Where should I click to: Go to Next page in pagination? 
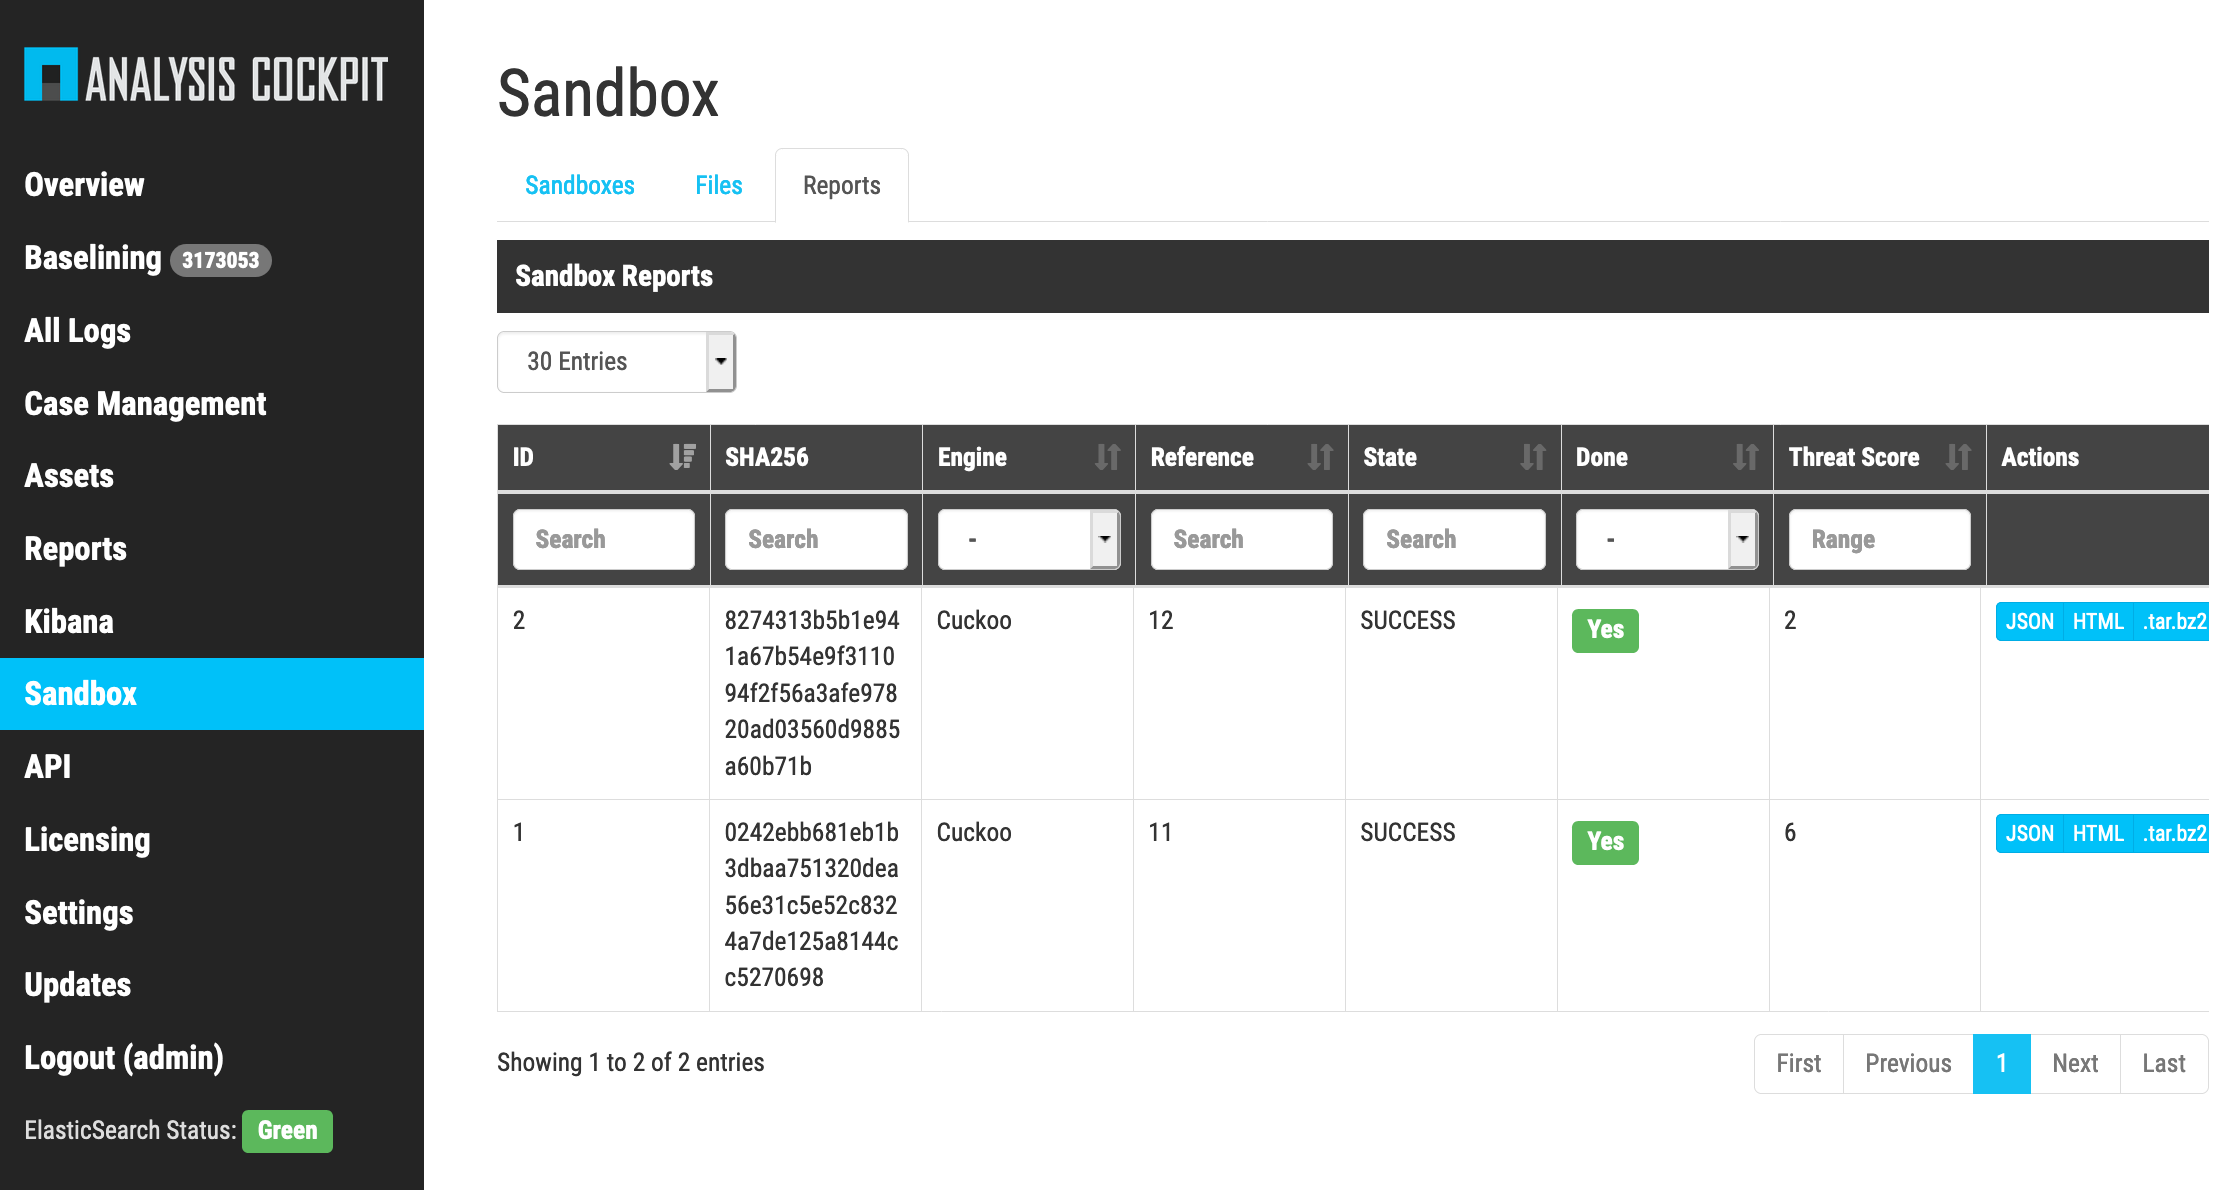[2074, 1064]
